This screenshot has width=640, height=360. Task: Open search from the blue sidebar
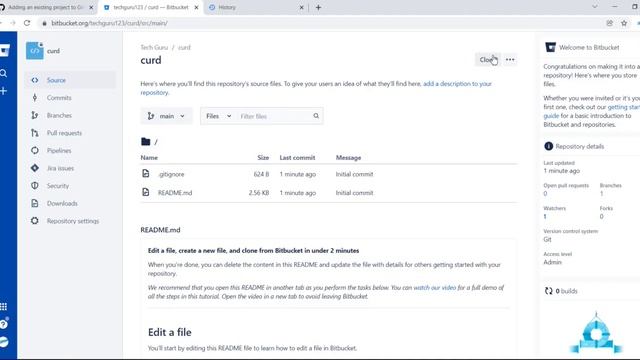[x=4, y=73]
